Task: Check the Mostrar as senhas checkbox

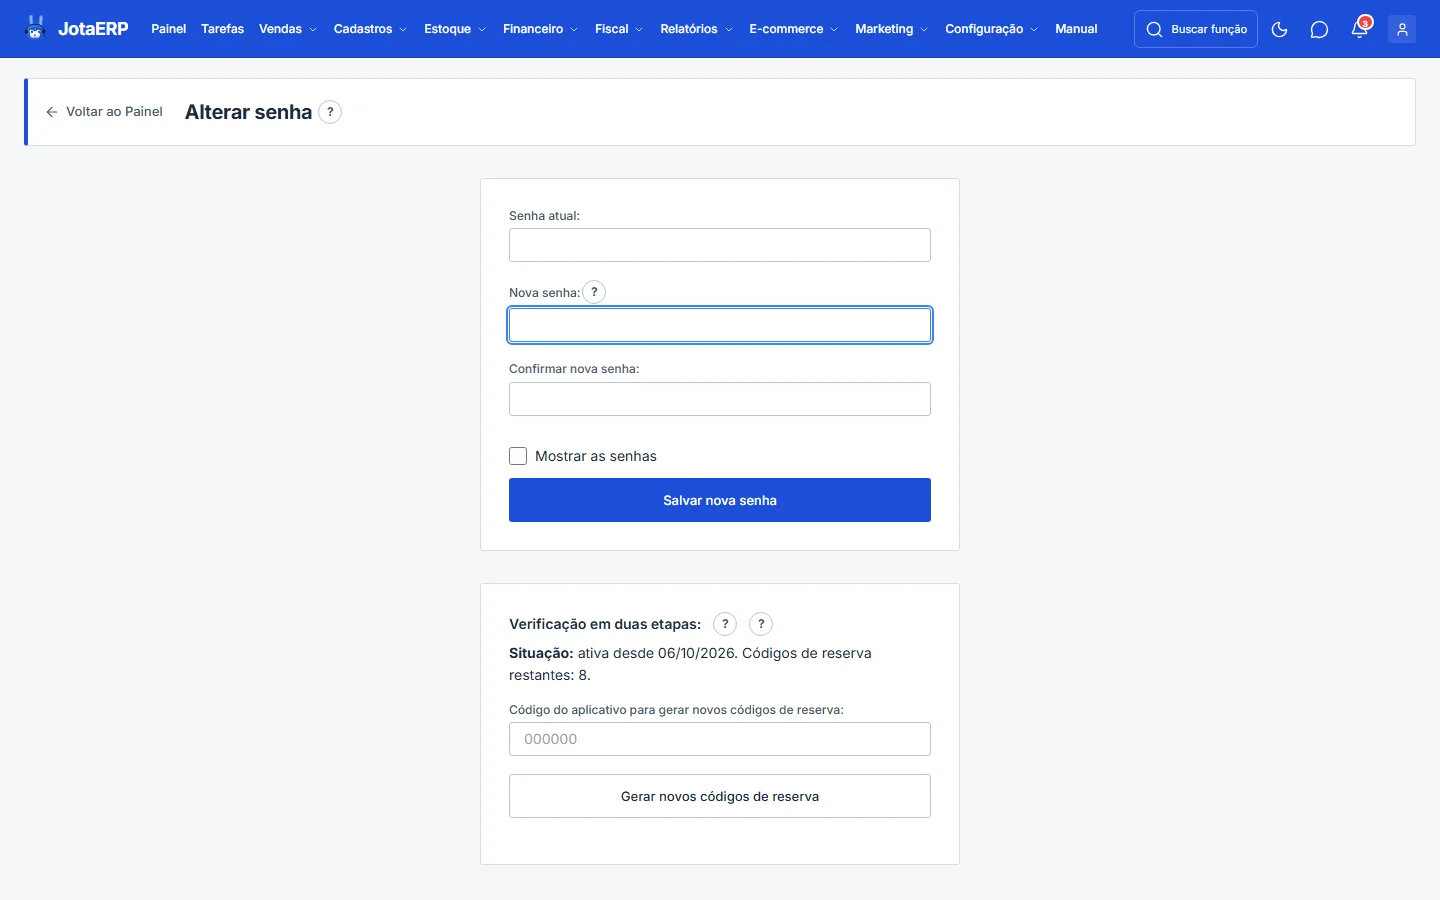Action: click(x=518, y=456)
